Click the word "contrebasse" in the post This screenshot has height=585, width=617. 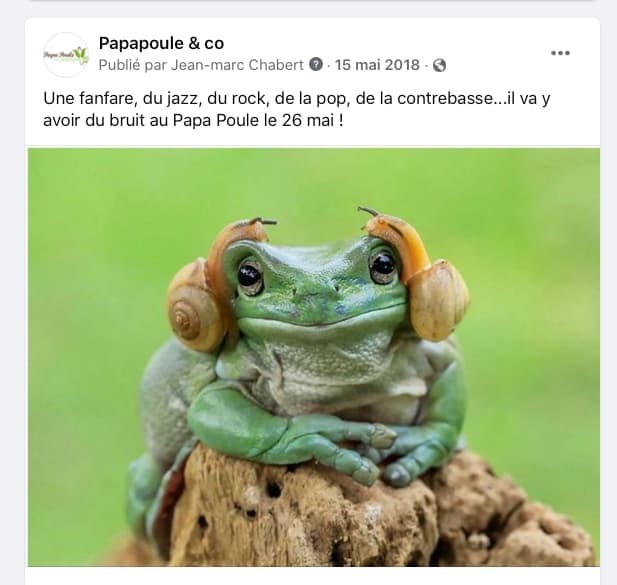coord(445,99)
